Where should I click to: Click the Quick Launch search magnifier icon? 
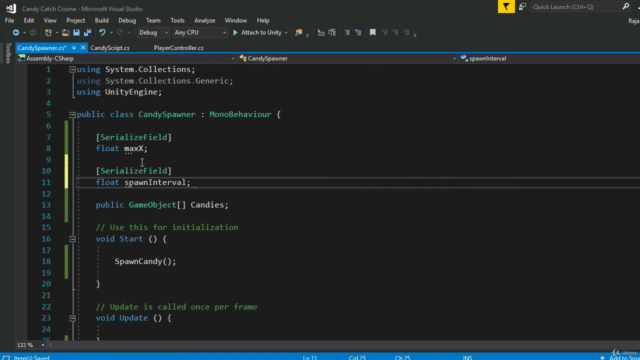[x=626, y=7]
